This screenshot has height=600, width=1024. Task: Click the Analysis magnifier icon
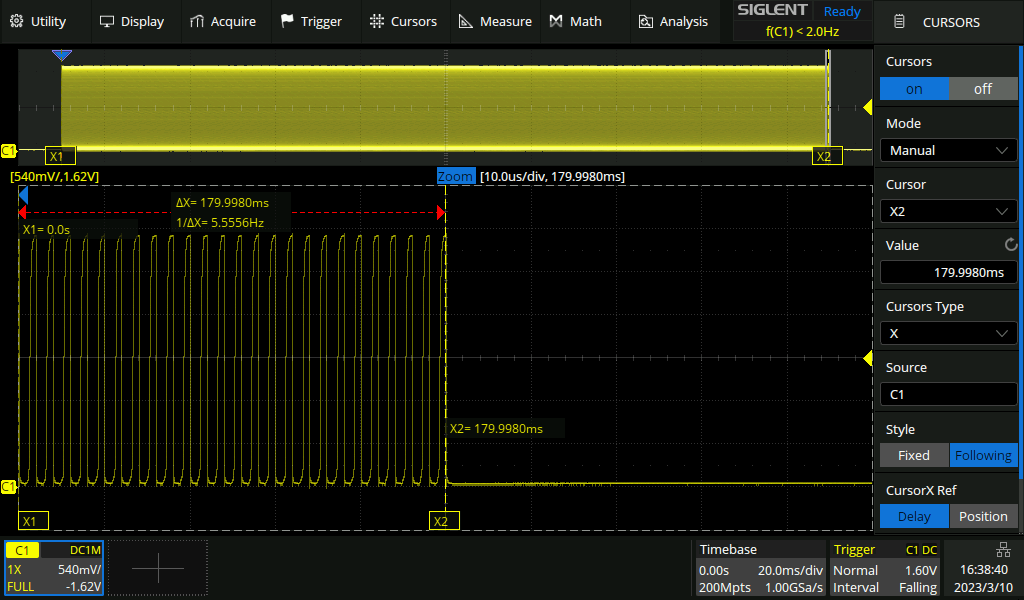click(645, 22)
